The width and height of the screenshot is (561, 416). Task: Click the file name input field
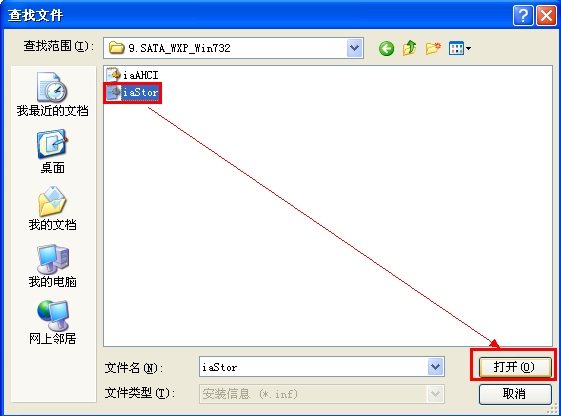coord(313,367)
